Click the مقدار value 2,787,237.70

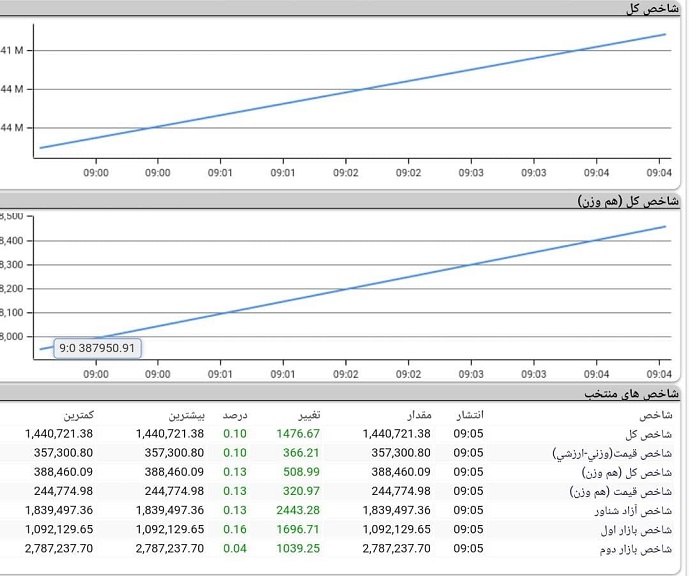pyautogui.click(x=396, y=548)
